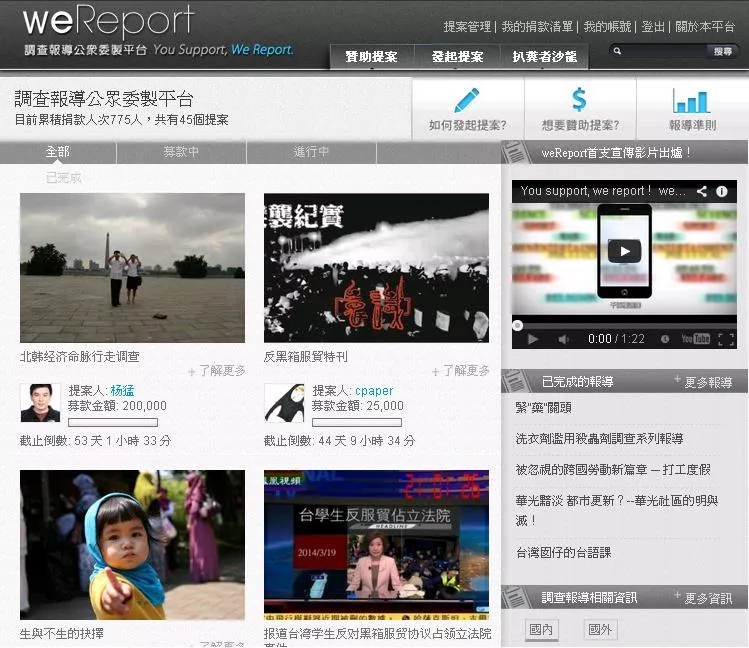Screen dimensions: 749x648
Task: Open report 華光黯淡 都市更新
Action: coord(617,510)
